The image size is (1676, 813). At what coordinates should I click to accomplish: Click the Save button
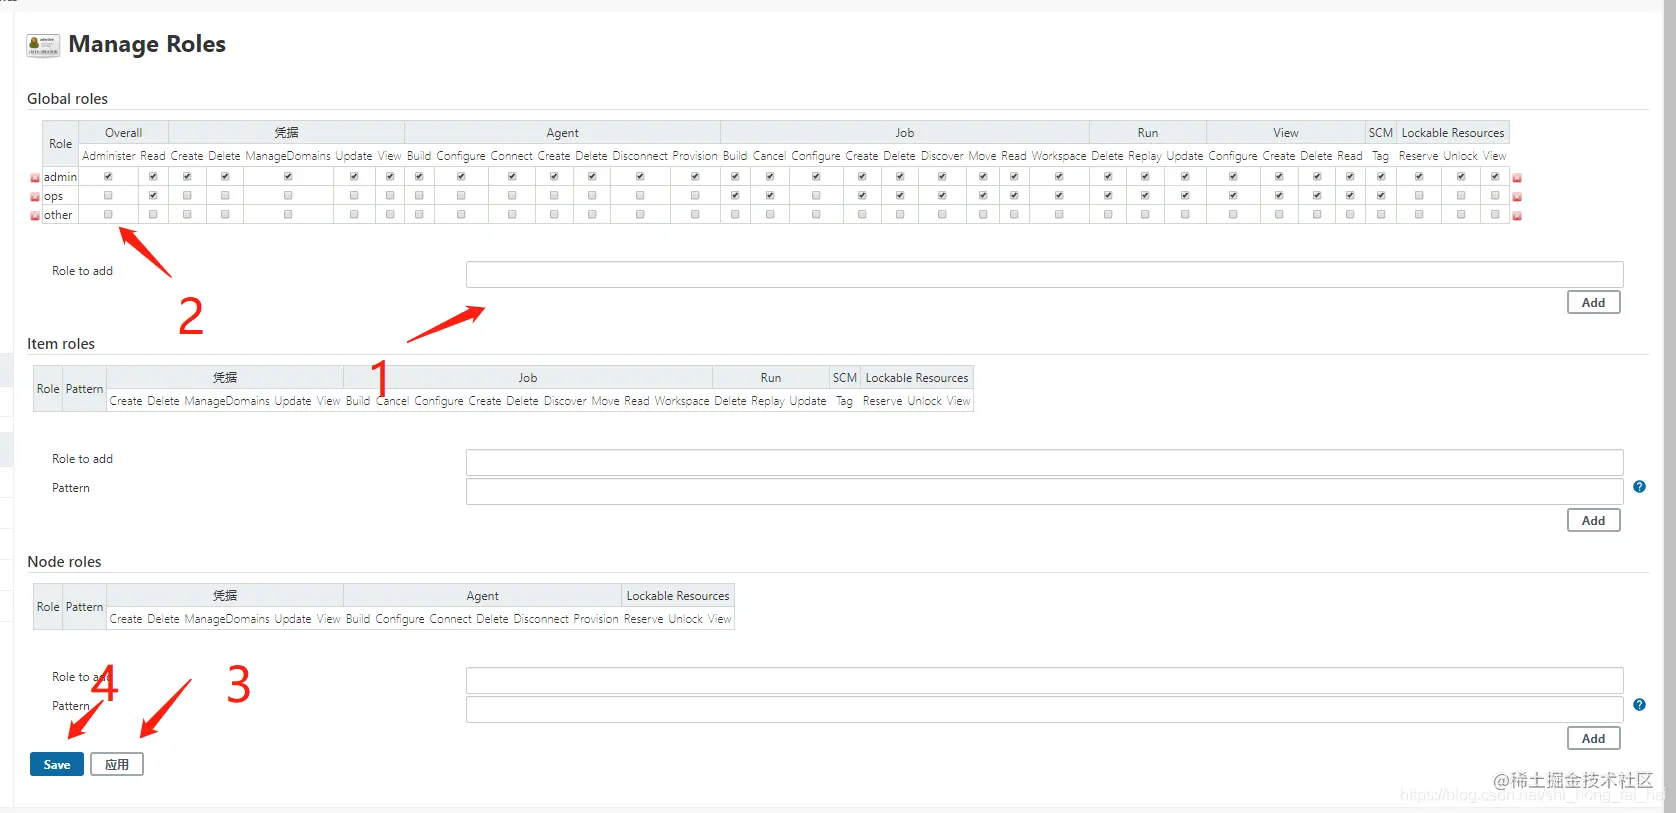[57, 765]
